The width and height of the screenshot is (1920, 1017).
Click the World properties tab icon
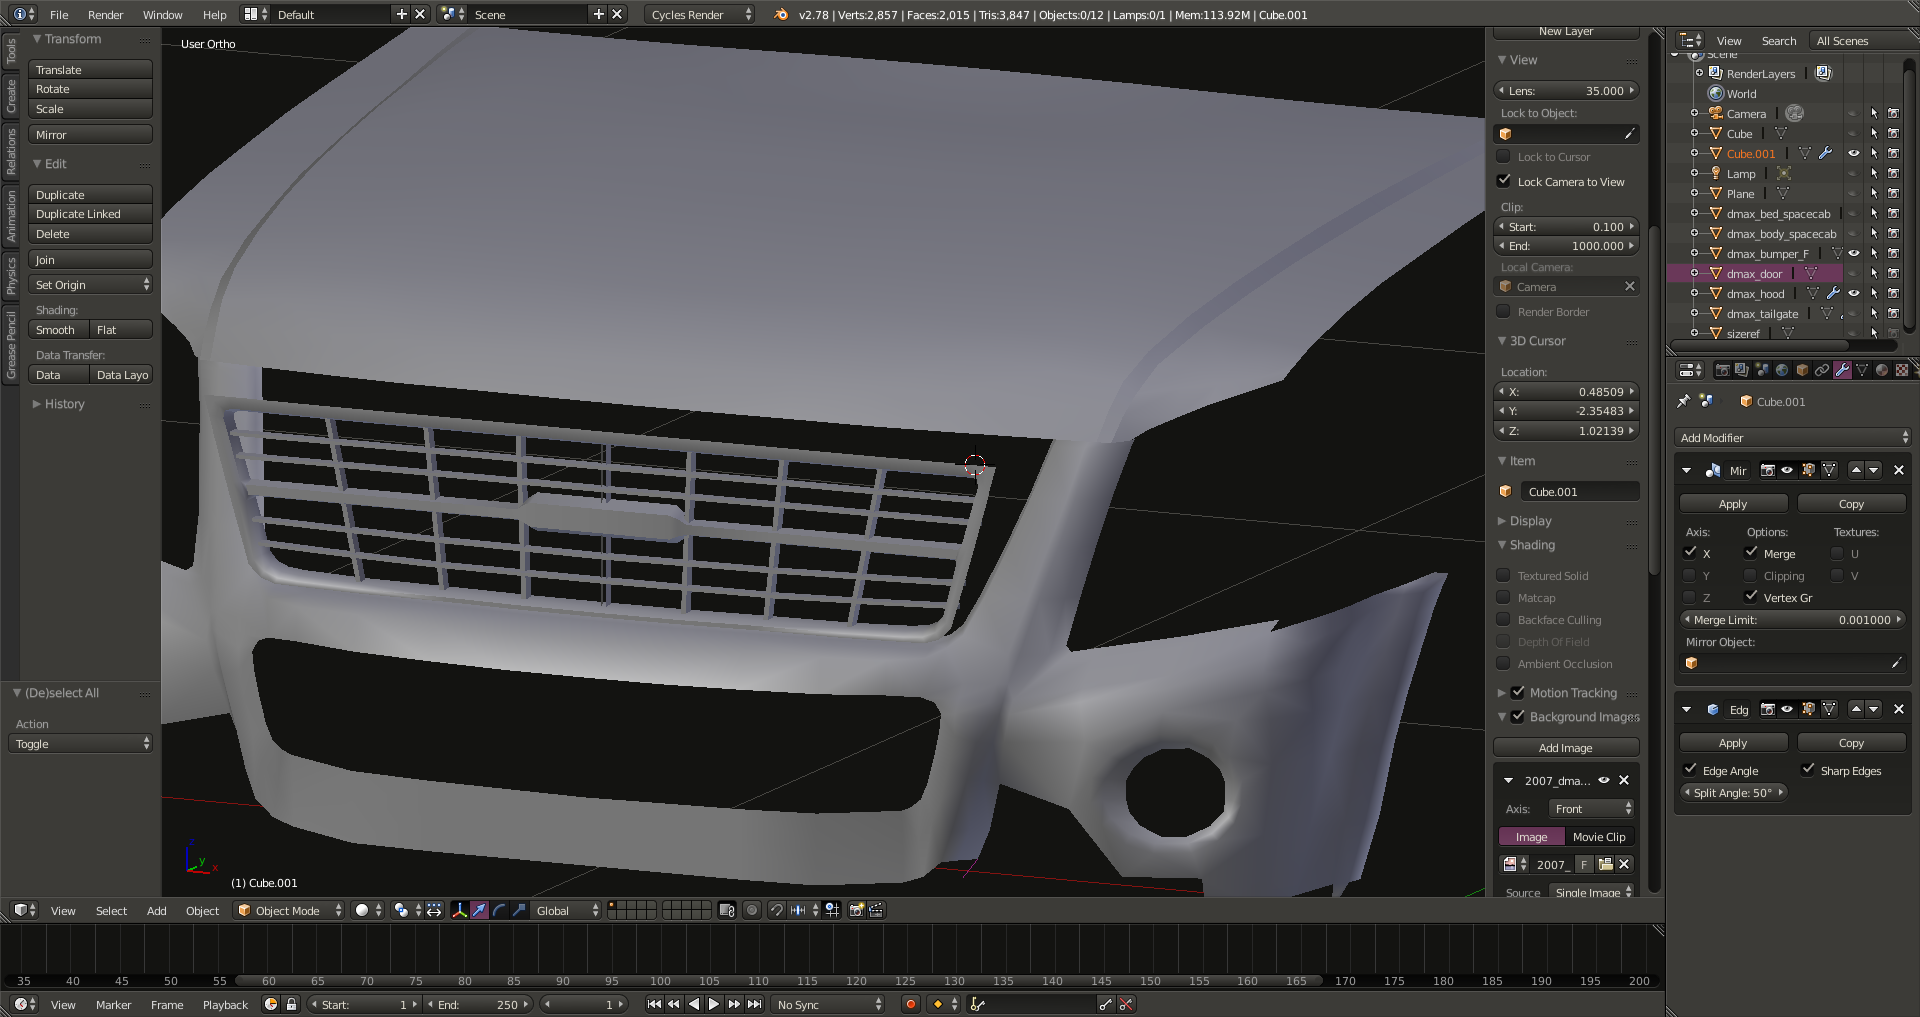pos(1782,370)
